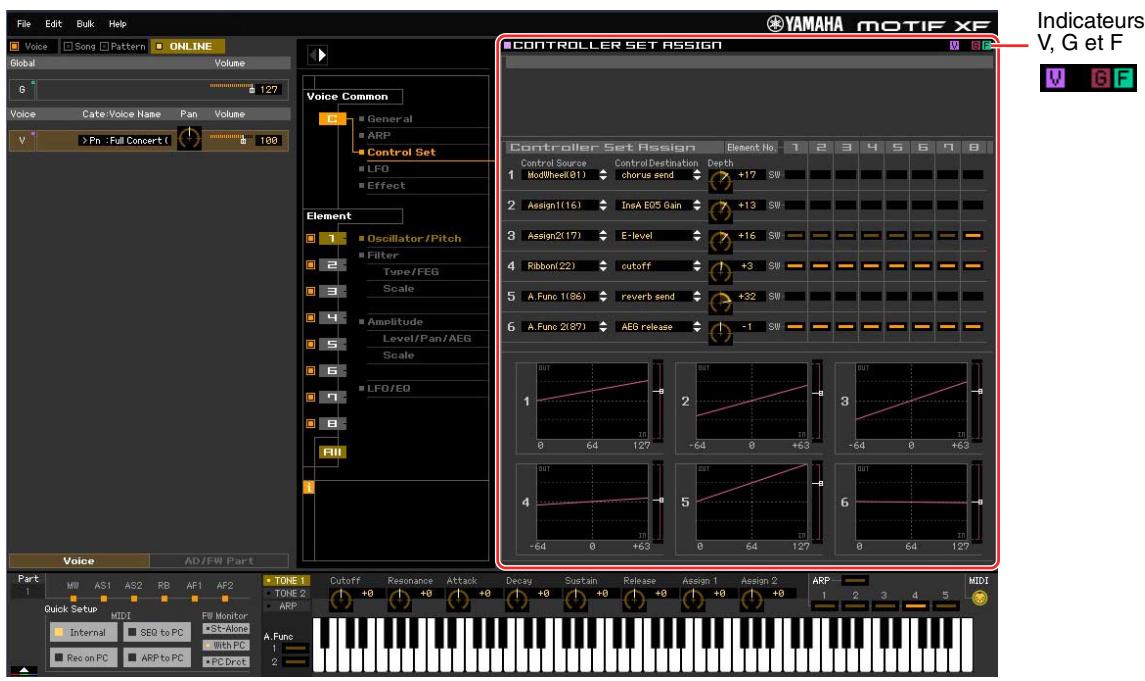Open Oscillator/Pitch element page

(414, 238)
